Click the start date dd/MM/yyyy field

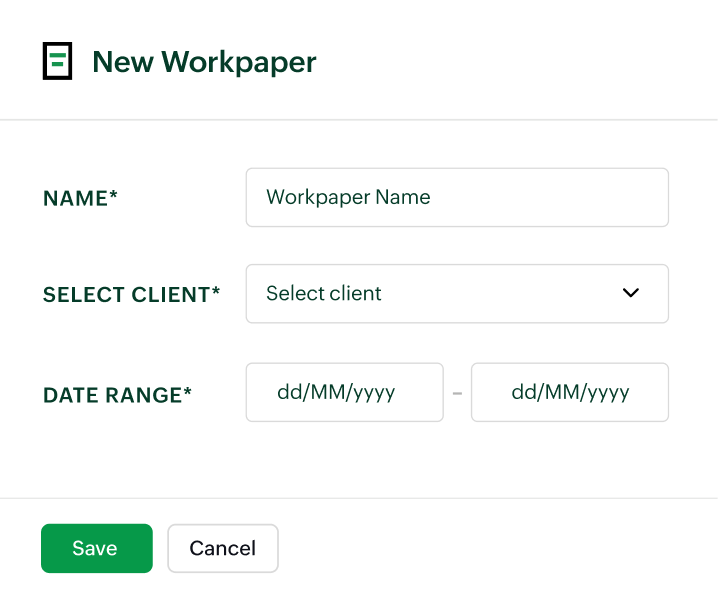(344, 392)
